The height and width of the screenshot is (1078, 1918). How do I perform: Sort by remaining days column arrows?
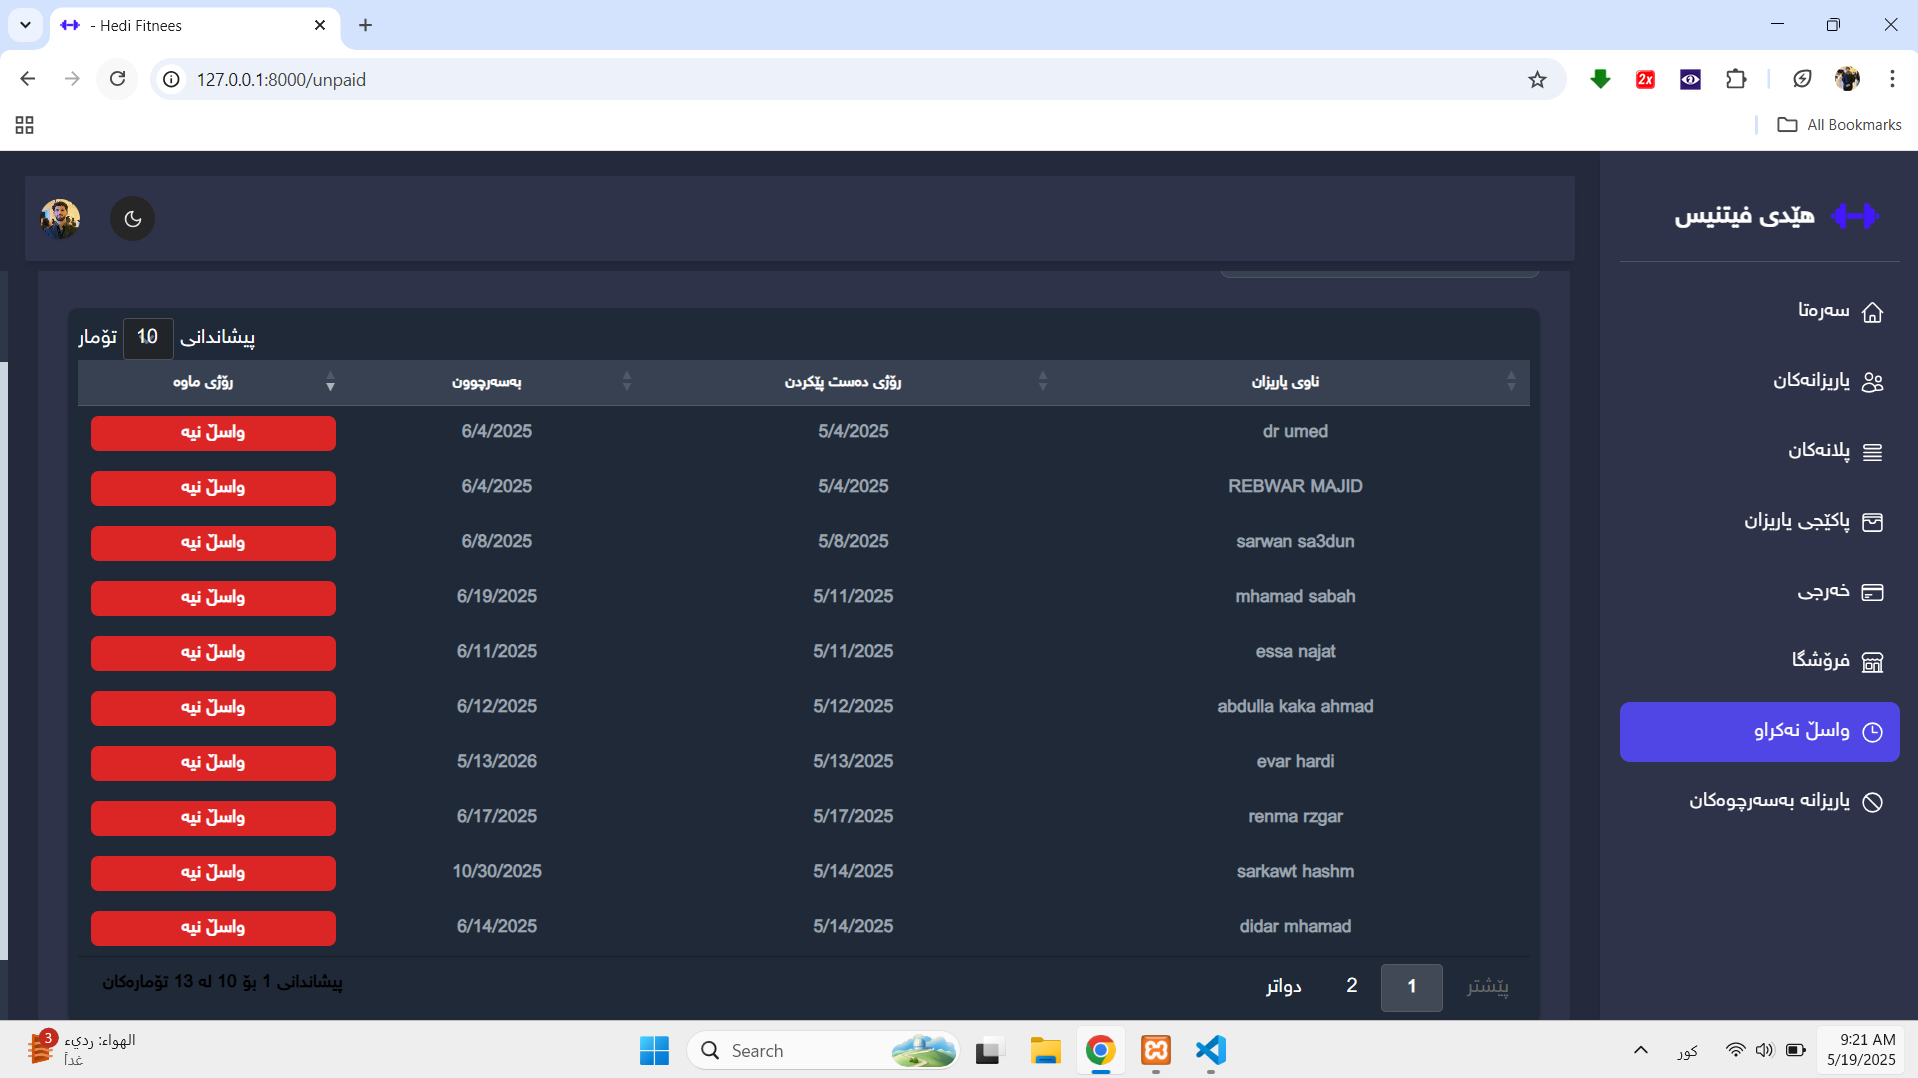point(330,382)
